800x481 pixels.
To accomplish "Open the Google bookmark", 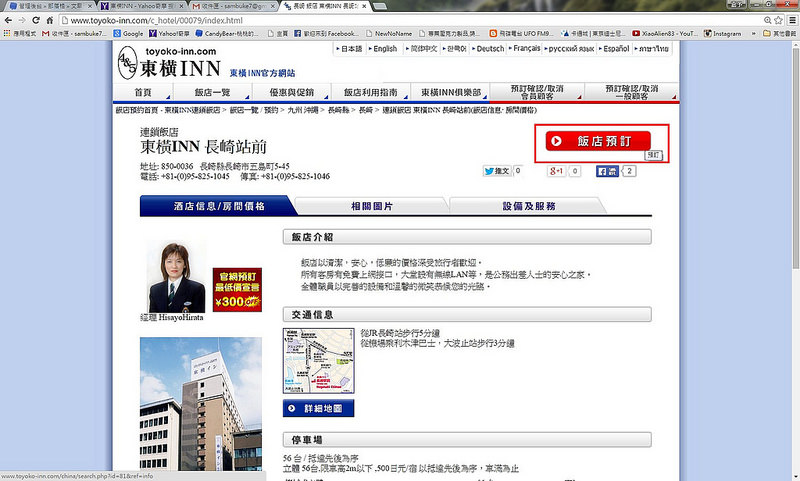I will 128,33.
